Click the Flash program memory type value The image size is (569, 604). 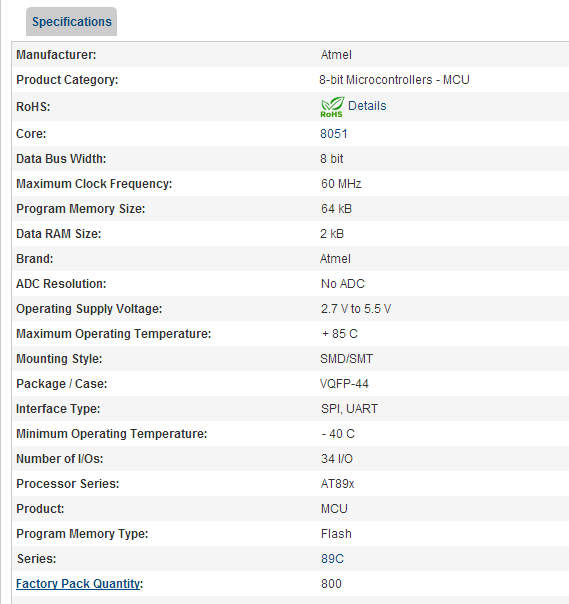336,534
